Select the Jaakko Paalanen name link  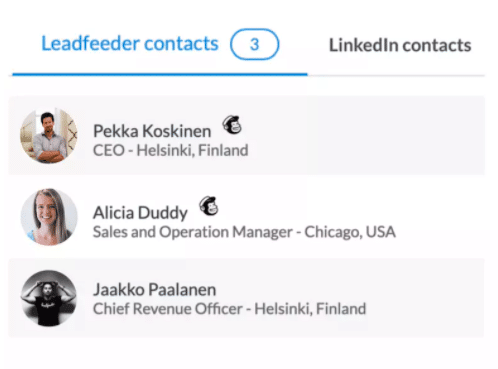click(x=154, y=289)
